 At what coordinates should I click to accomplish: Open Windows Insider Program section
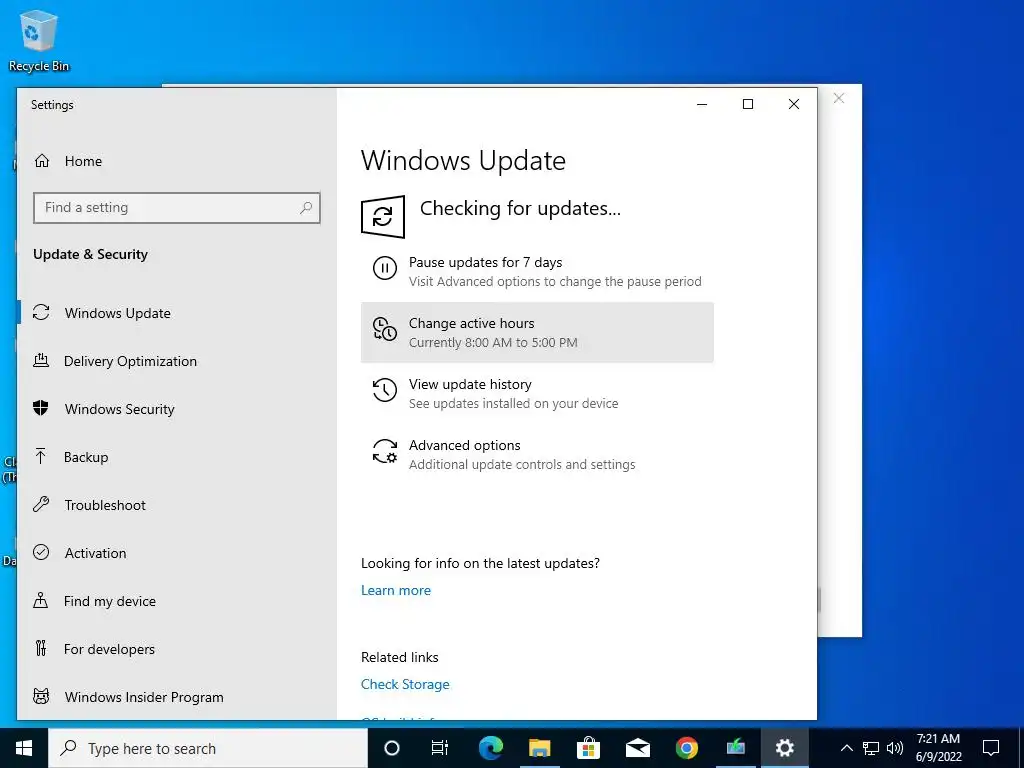176,696
